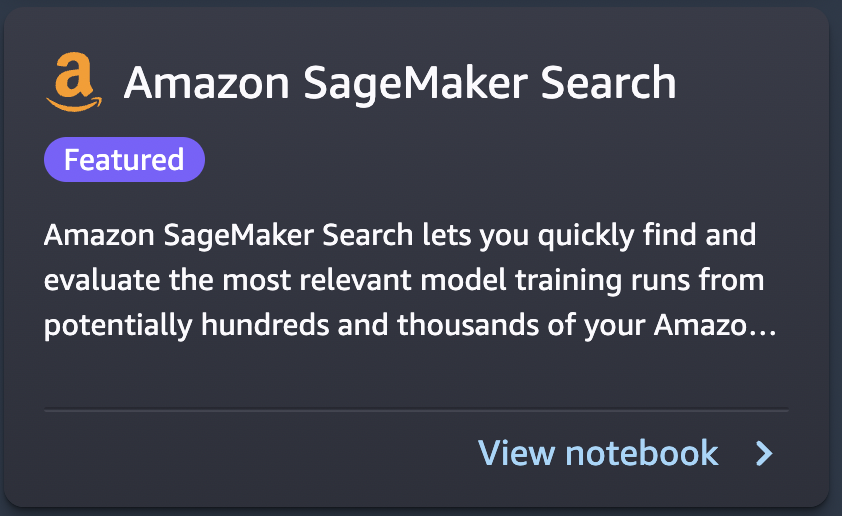
Task: Click the word "SageMaker" in the heading
Action: point(416,84)
